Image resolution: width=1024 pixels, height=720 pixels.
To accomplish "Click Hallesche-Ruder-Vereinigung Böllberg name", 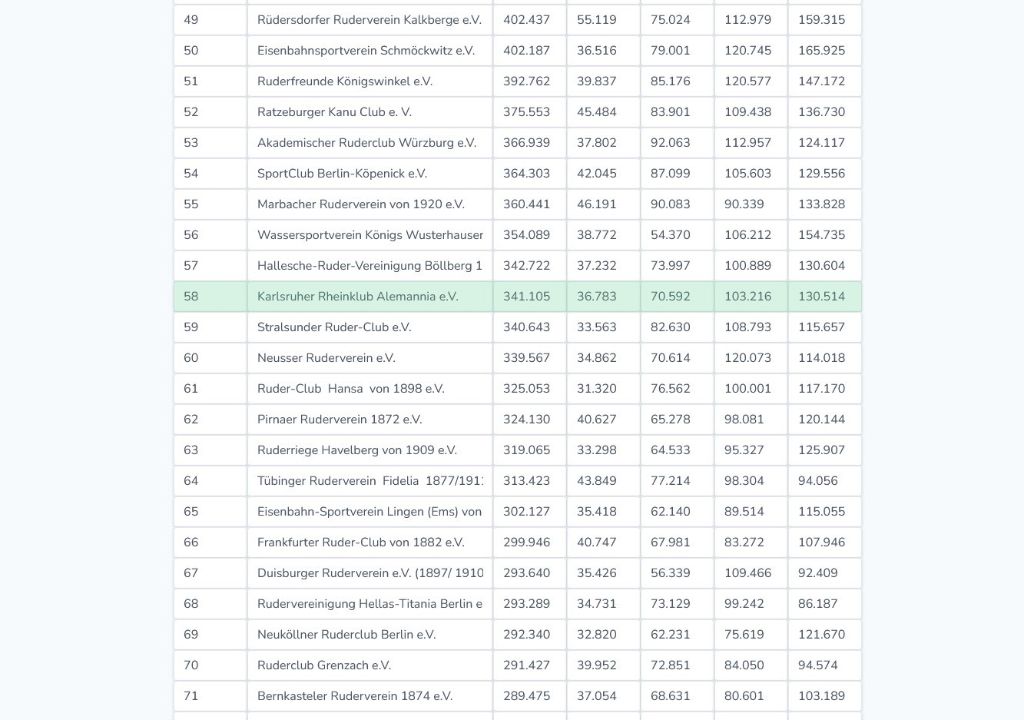I will point(370,265).
